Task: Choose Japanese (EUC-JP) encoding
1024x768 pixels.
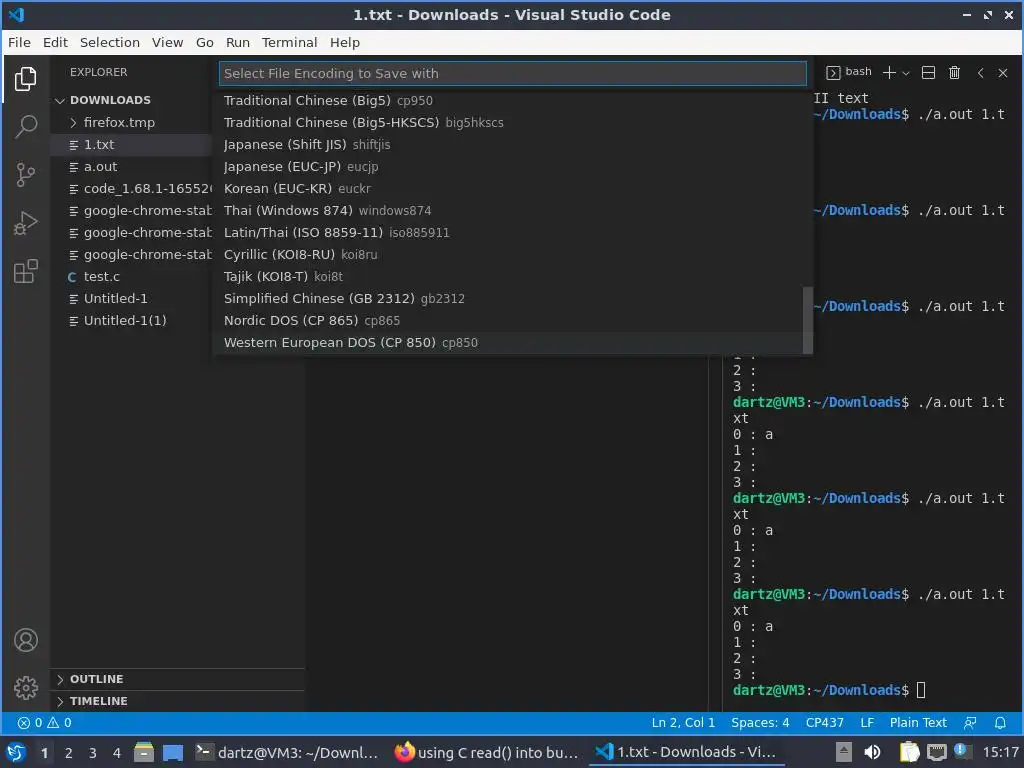Action: [508, 167]
